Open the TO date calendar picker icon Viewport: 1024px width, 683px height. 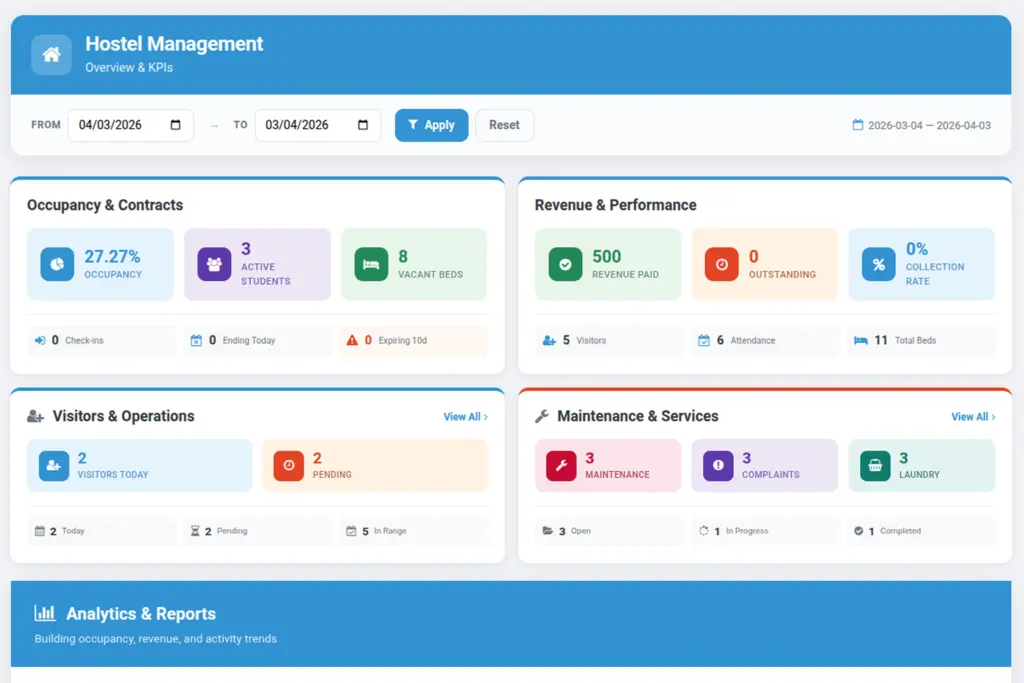[362, 125]
